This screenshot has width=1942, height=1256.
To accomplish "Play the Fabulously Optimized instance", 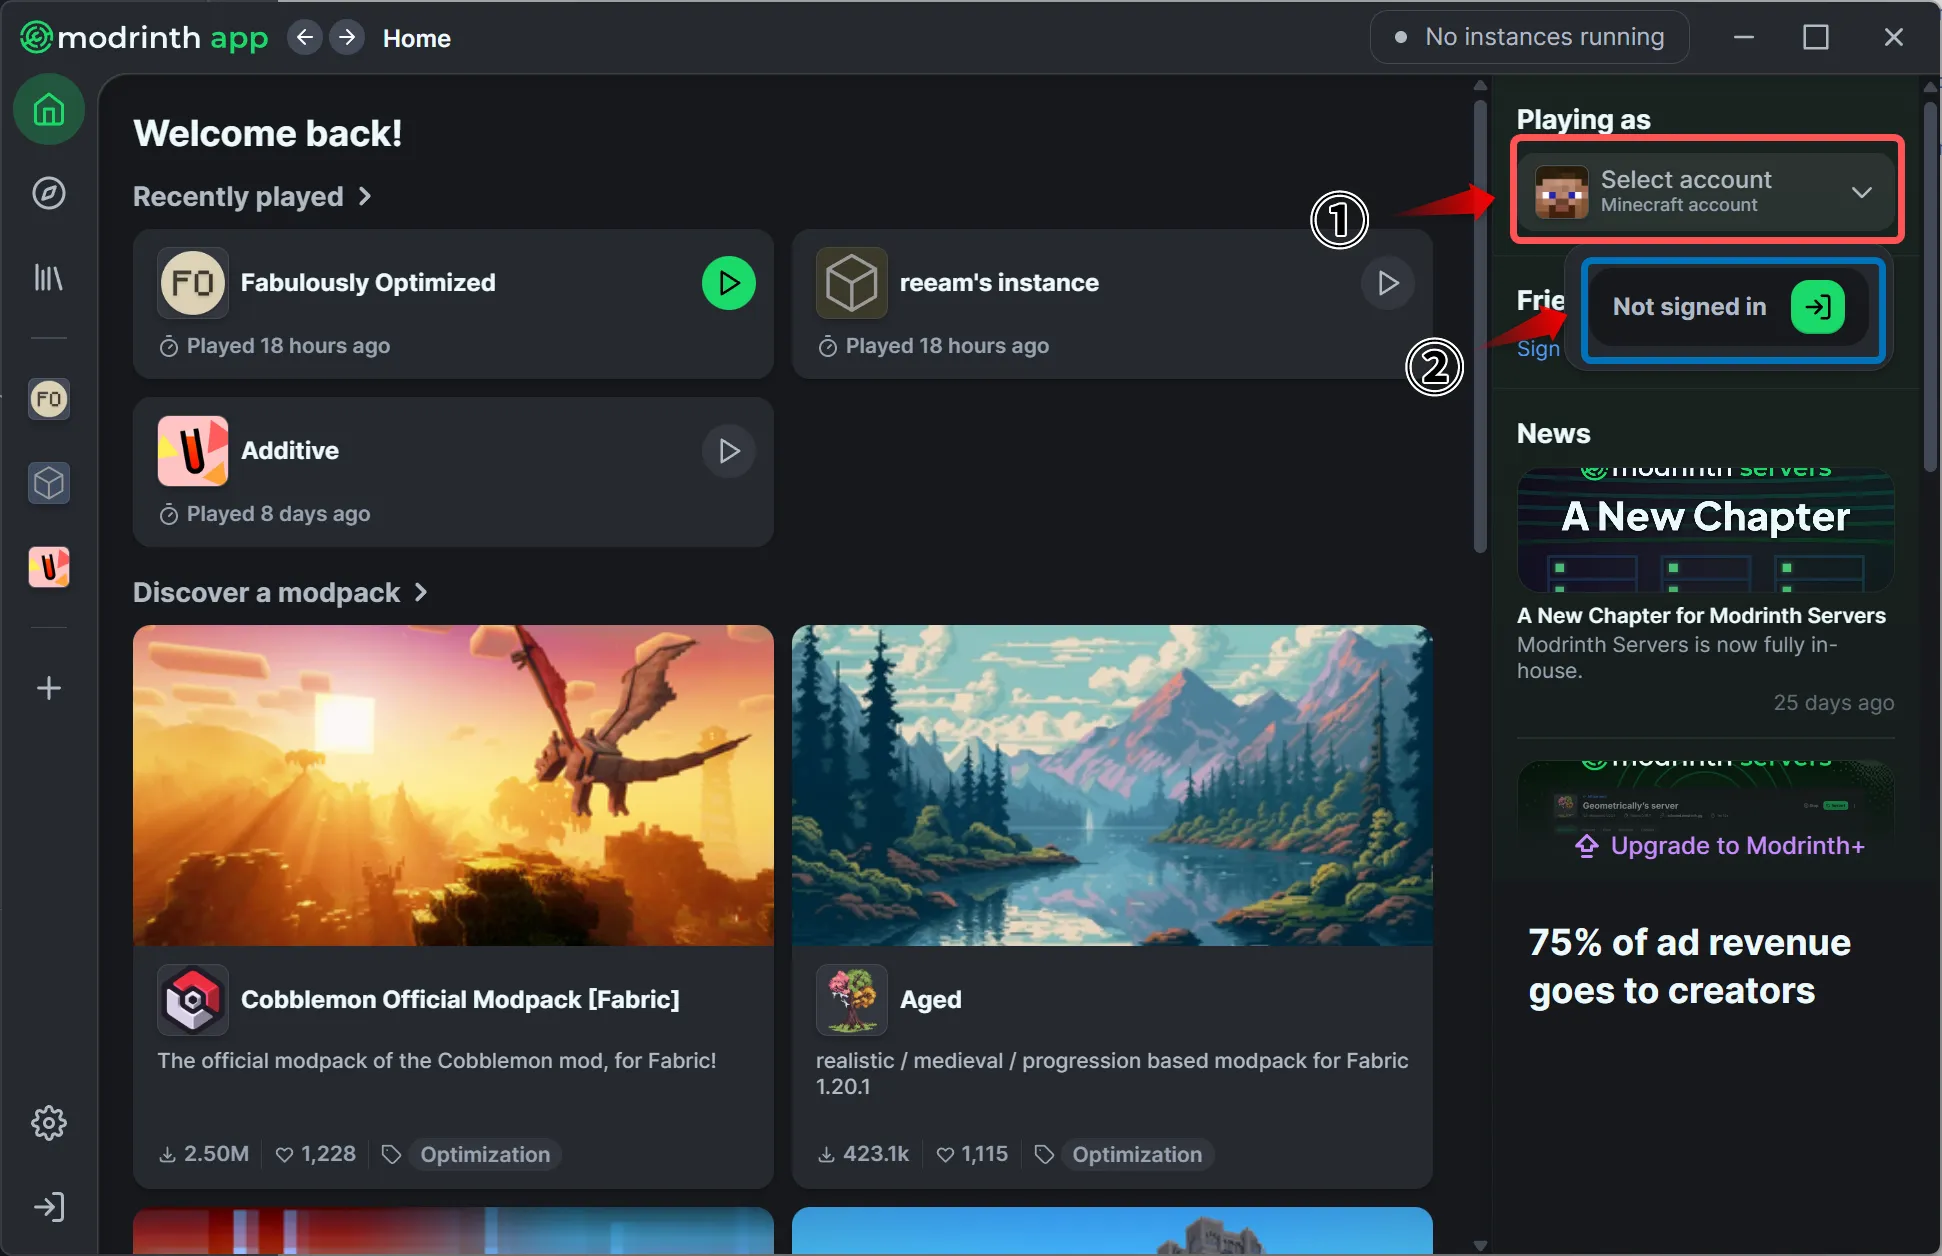I will [728, 283].
